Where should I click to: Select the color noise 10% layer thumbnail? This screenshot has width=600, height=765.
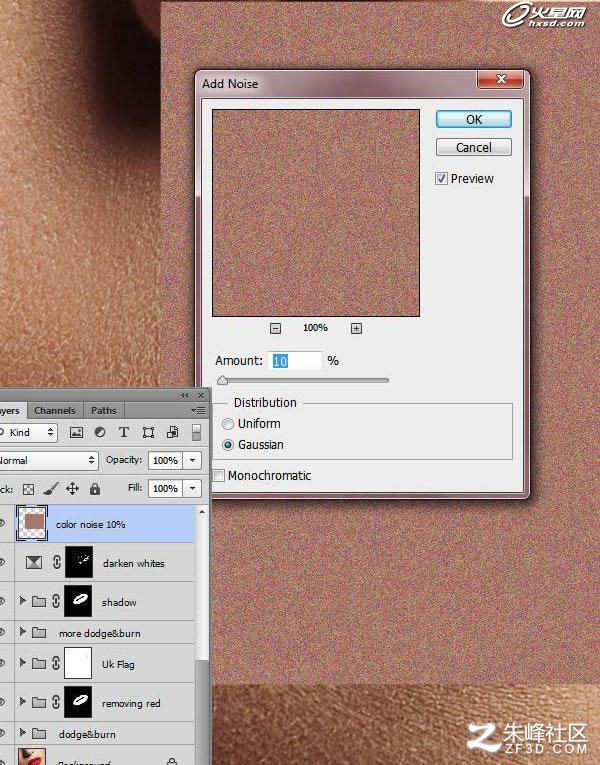click(32, 523)
